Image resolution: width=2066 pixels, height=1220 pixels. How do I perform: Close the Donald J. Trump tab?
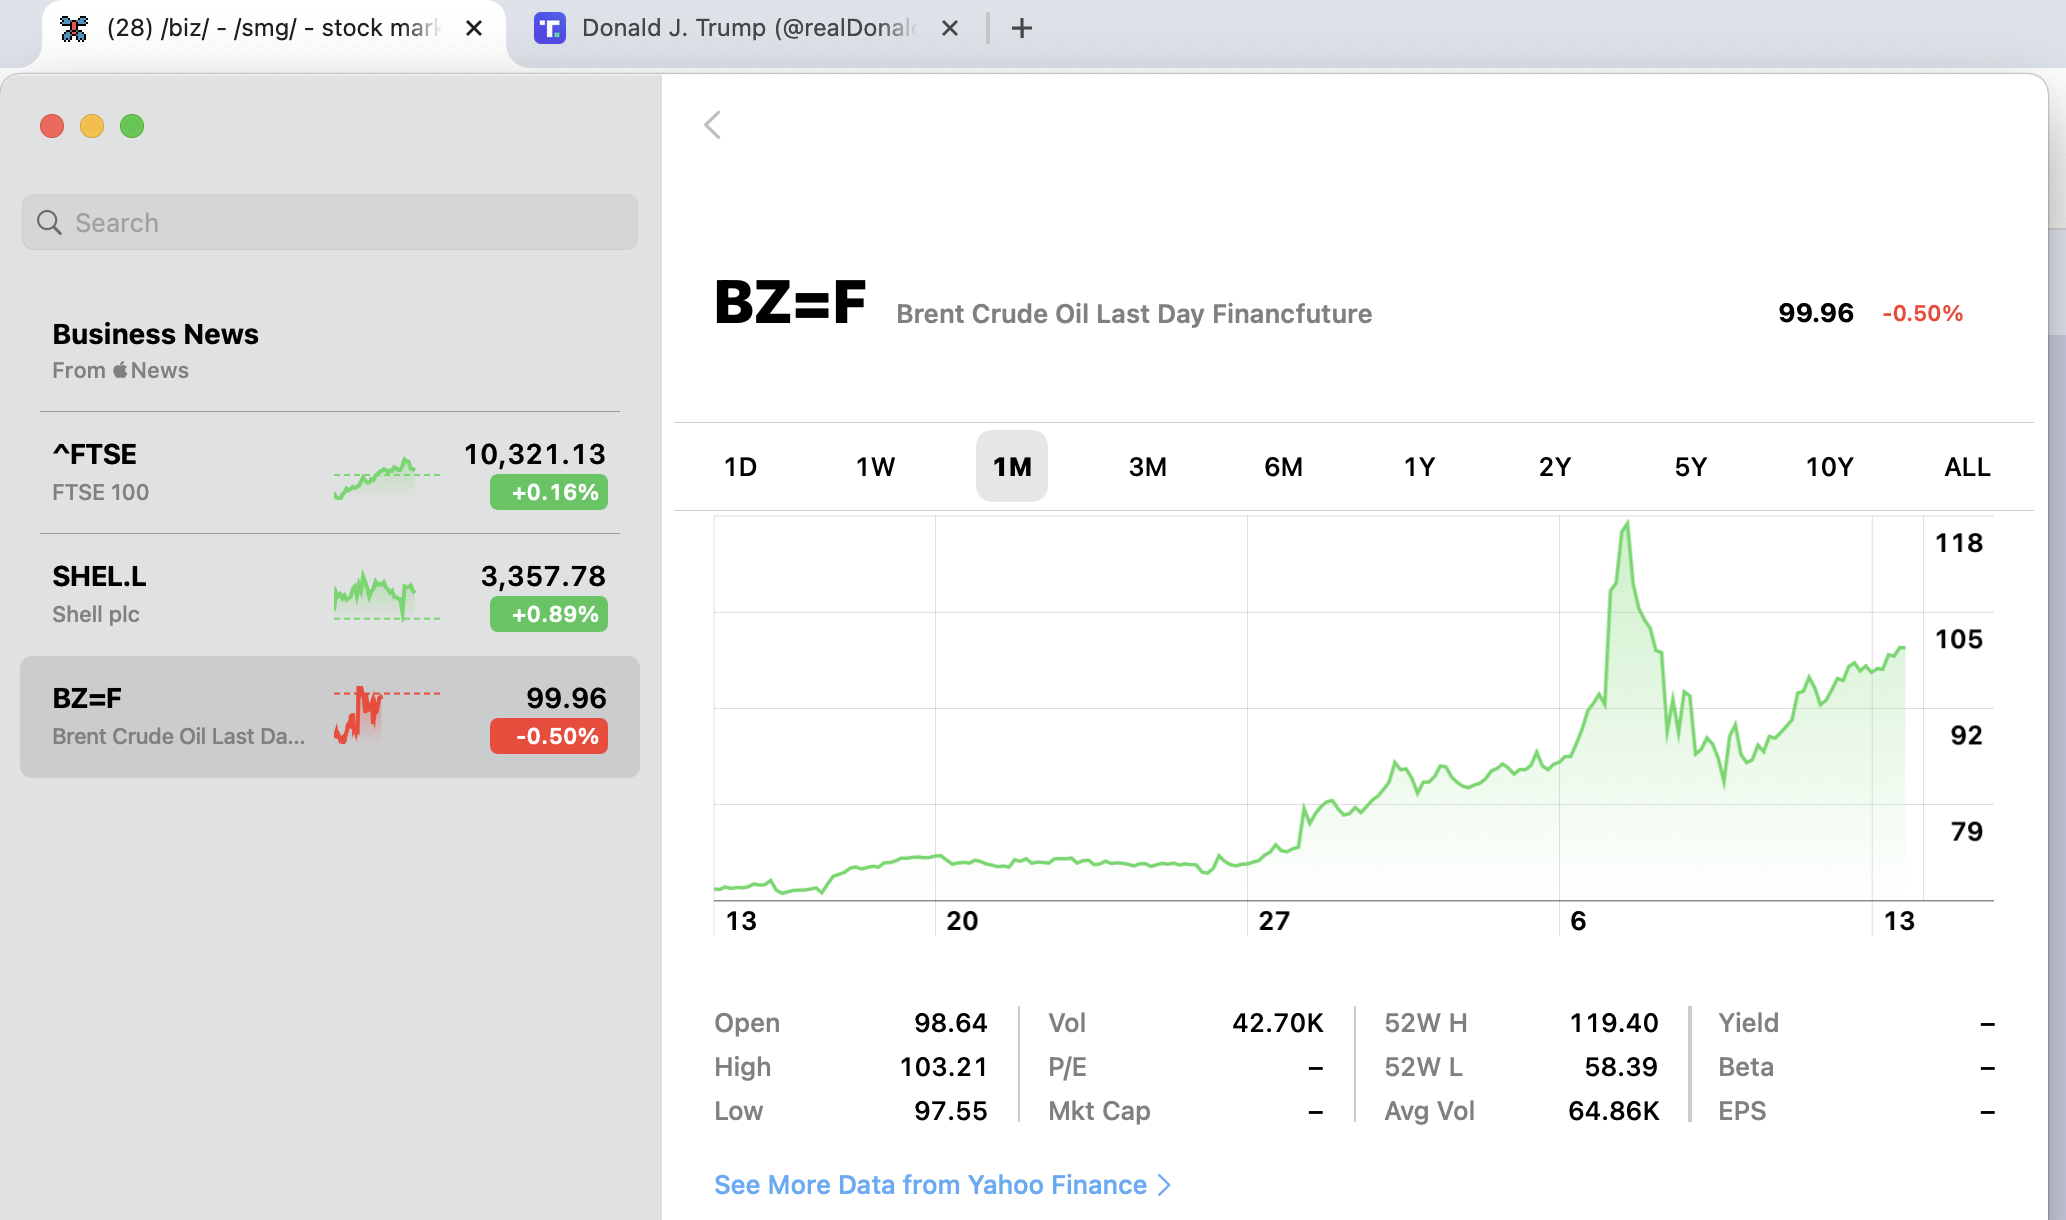pyautogui.click(x=950, y=28)
